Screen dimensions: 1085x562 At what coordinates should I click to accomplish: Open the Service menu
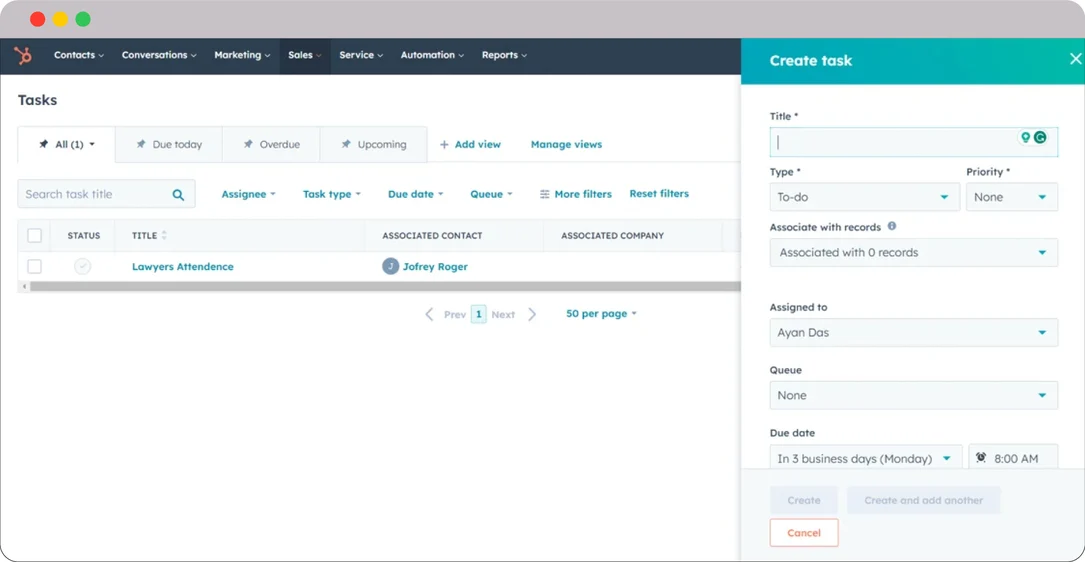pos(361,55)
